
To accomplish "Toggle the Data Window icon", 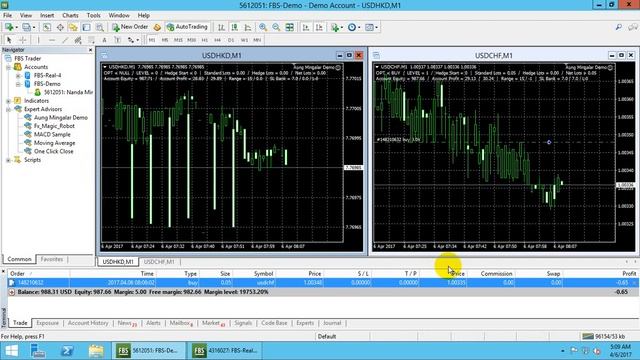I will [60, 27].
